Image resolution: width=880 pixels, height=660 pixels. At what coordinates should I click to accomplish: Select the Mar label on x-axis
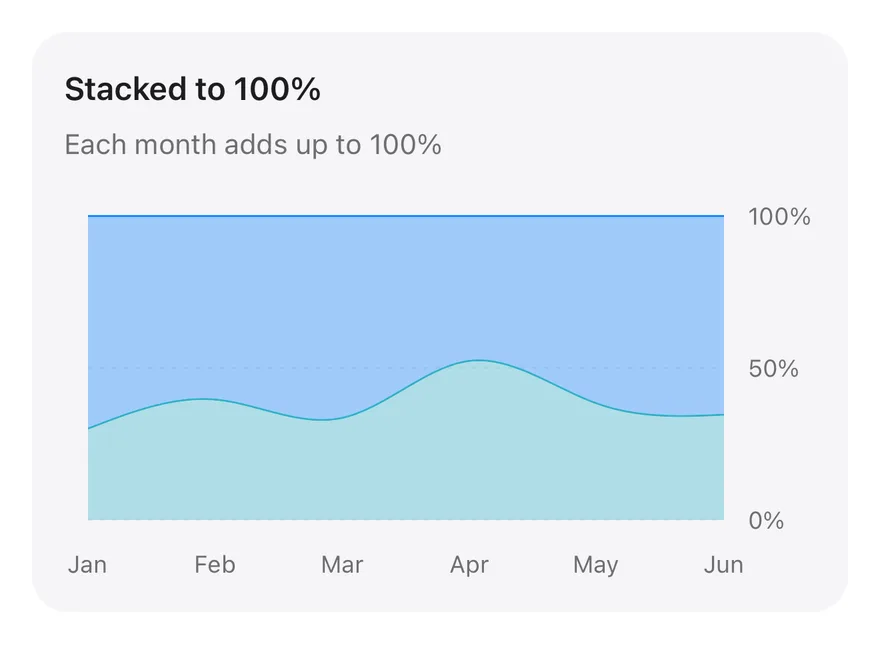(x=342, y=565)
